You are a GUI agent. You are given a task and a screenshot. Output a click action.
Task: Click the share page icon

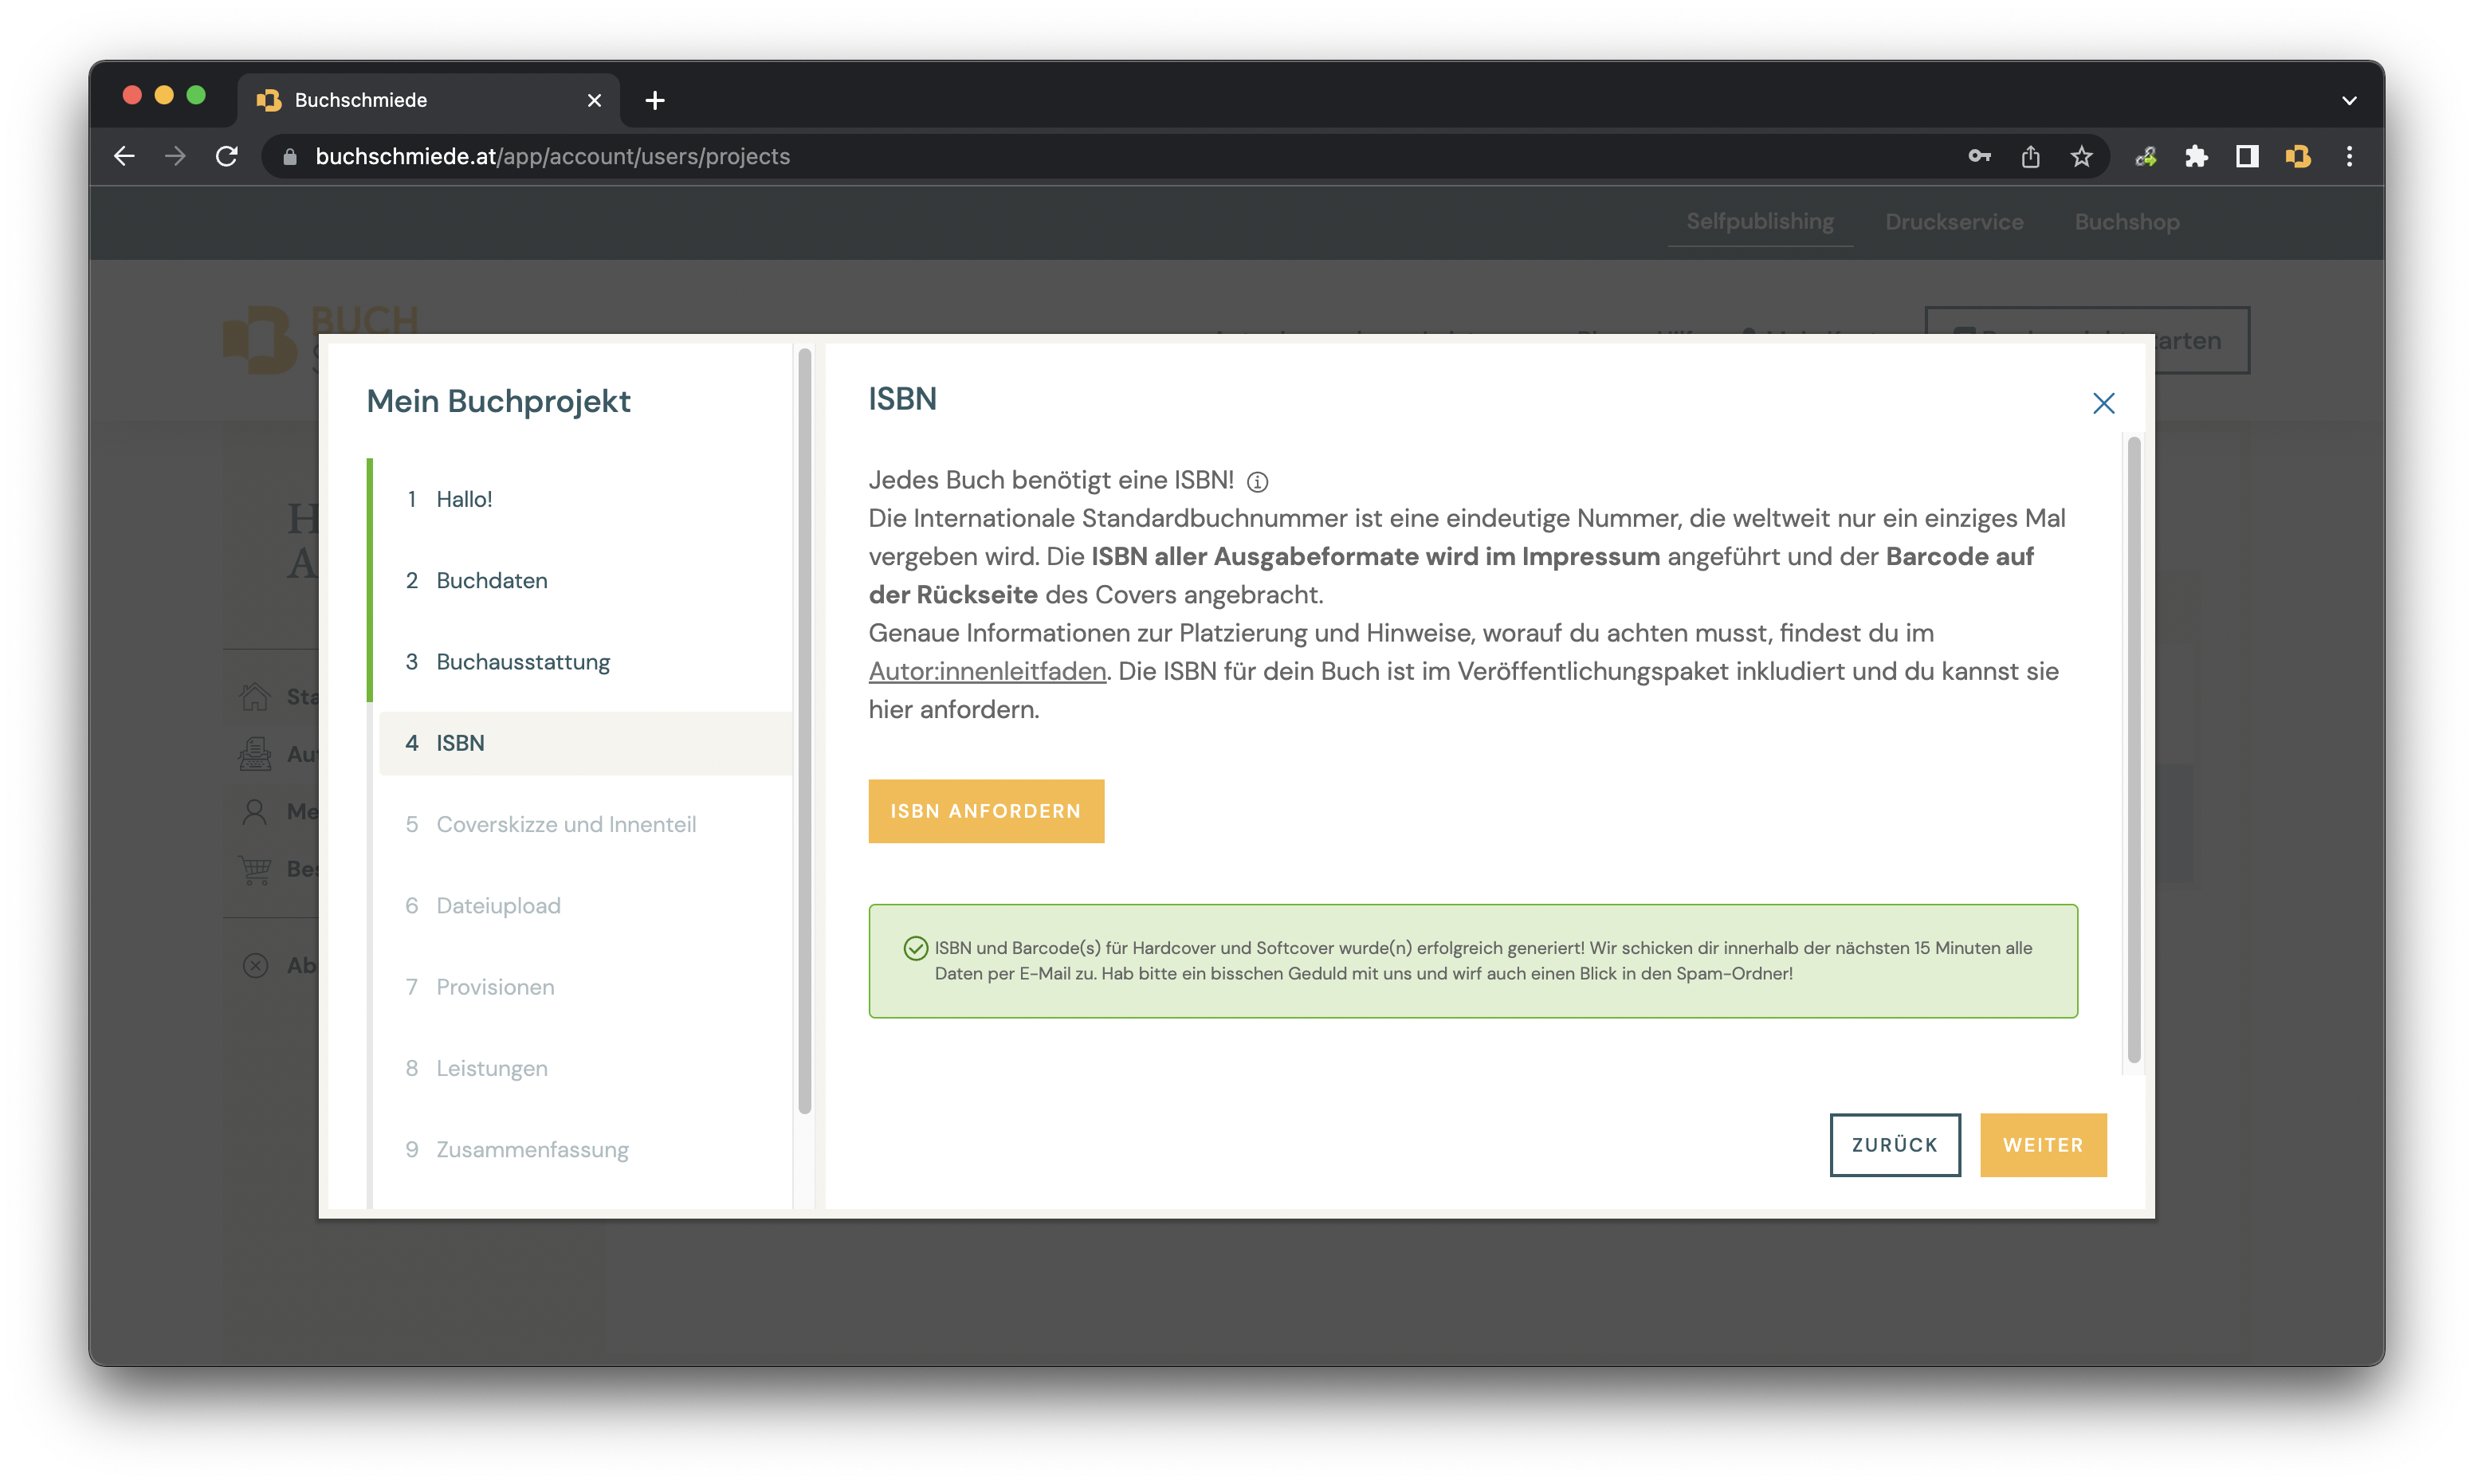pyautogui.click(x=2030, y=156)
